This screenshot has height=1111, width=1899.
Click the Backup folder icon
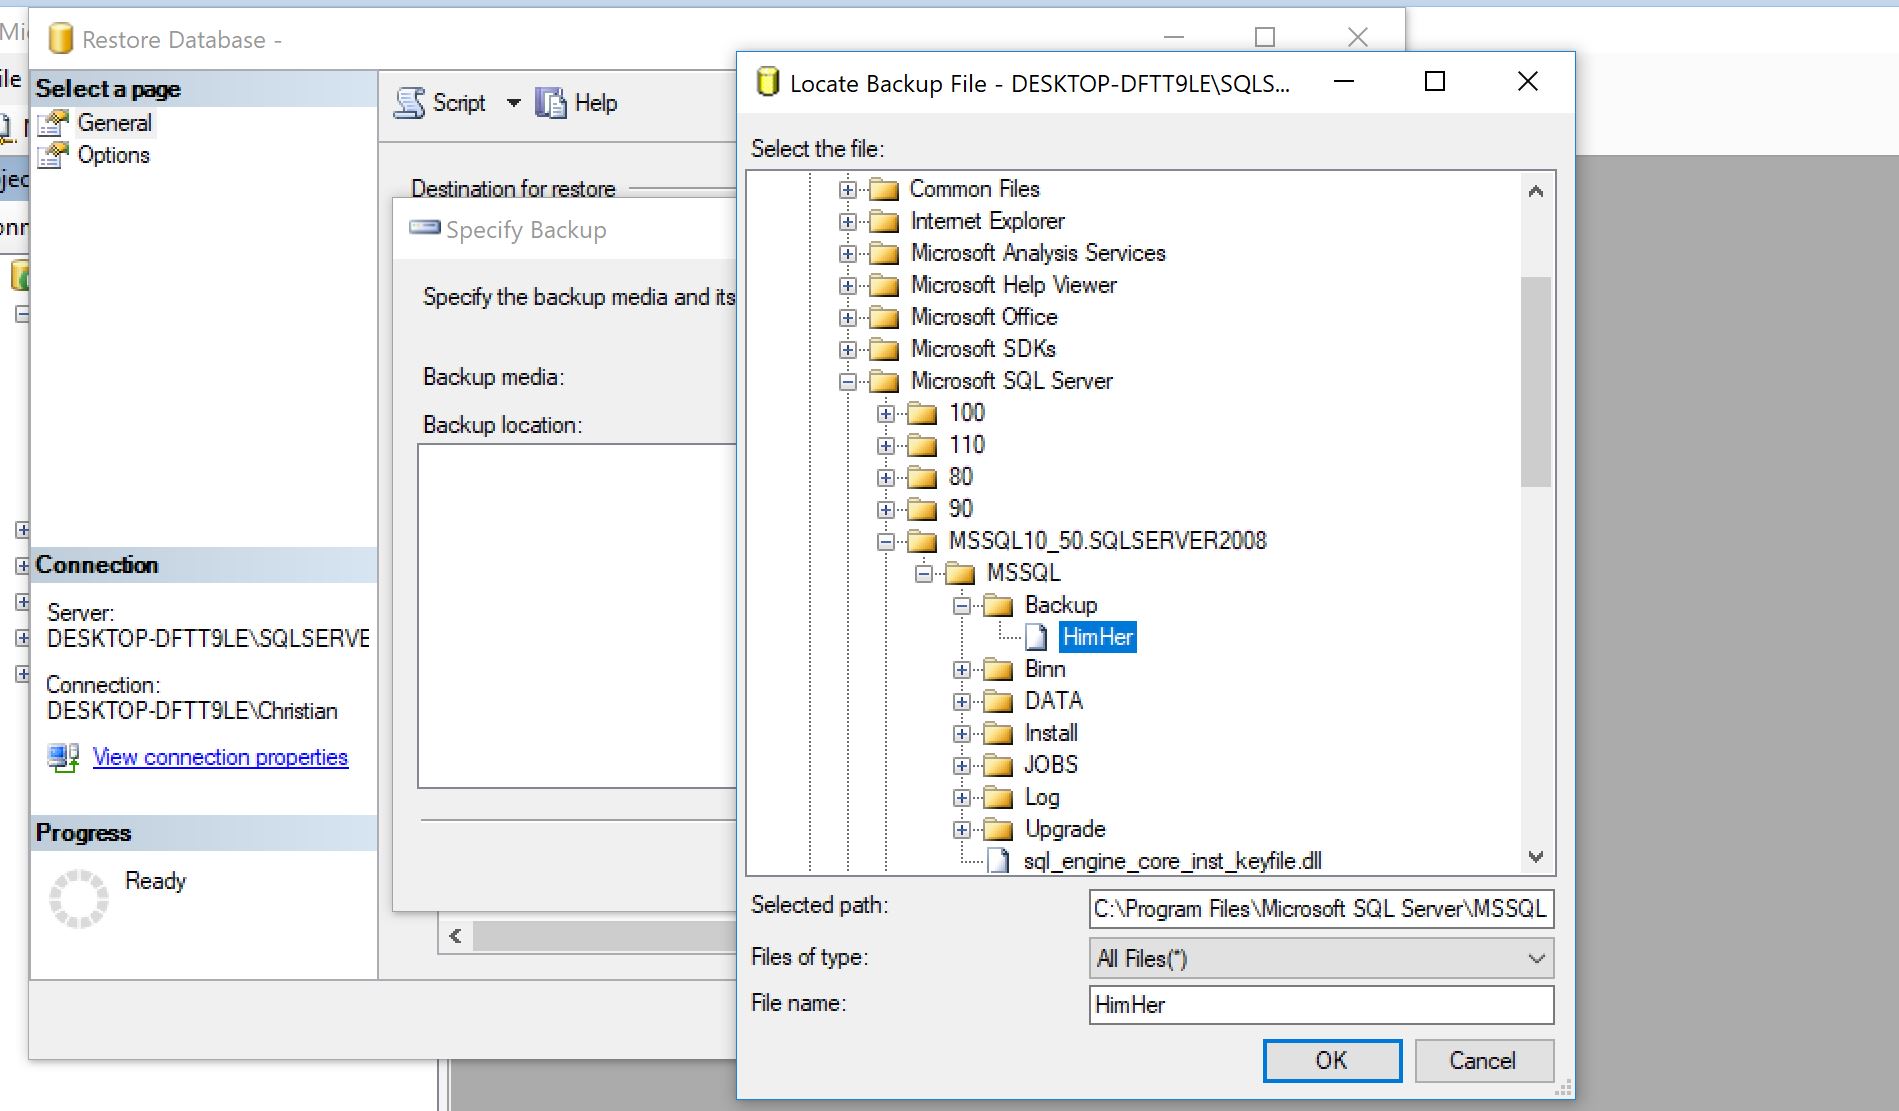coord(999,605)
